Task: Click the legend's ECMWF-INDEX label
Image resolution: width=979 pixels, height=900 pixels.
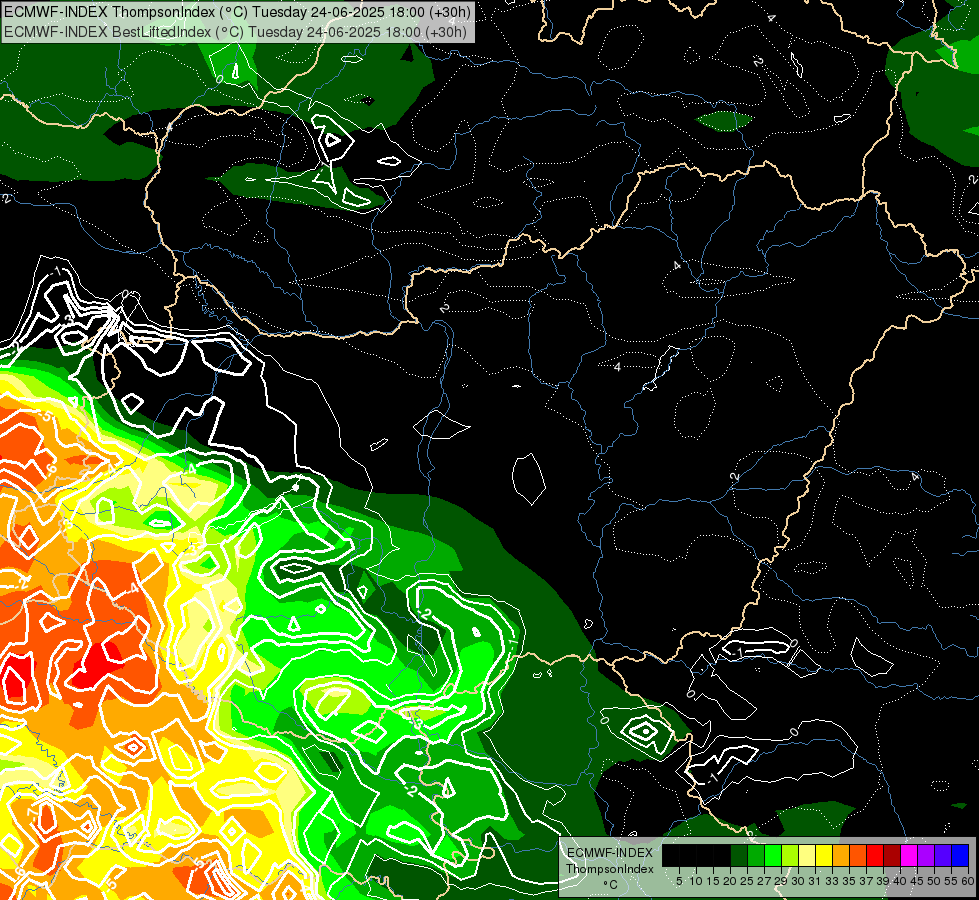Action: (x=610, y=853)
